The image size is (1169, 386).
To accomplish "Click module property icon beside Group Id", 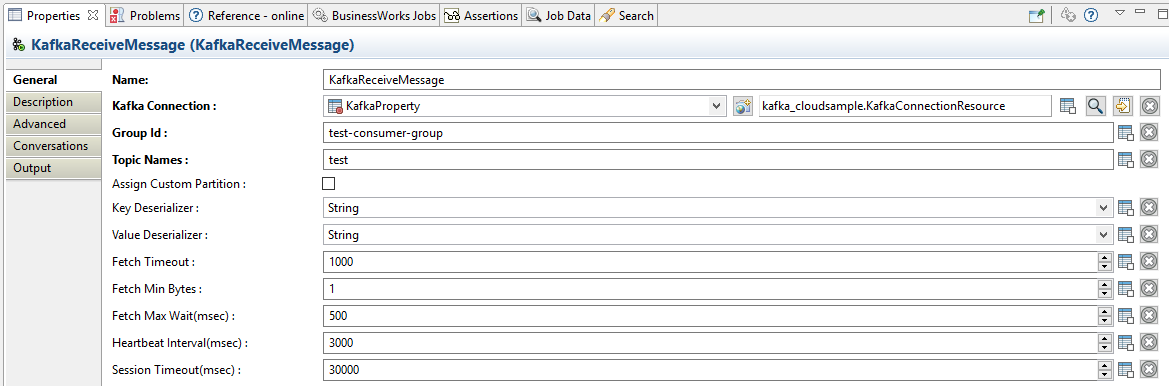I will [x=1126, y=133].
